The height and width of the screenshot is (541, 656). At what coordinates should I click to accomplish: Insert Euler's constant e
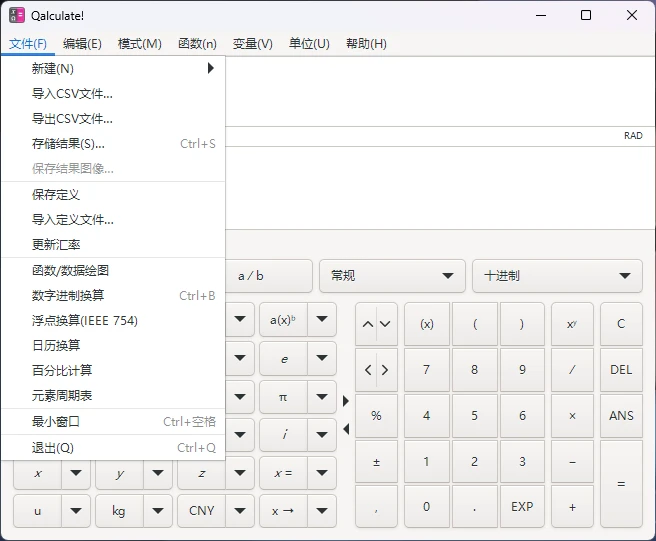[284, 359]
